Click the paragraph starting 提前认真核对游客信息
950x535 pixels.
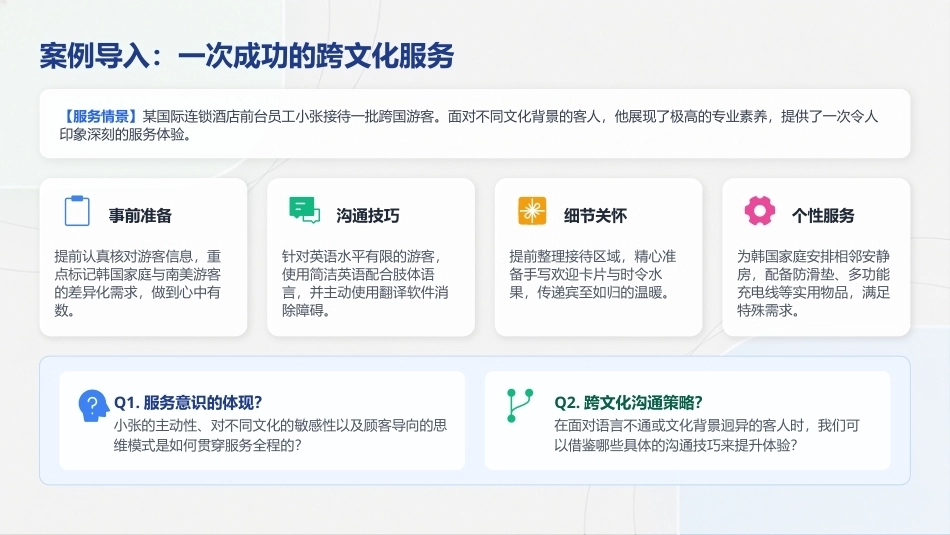tap(138, 283)
